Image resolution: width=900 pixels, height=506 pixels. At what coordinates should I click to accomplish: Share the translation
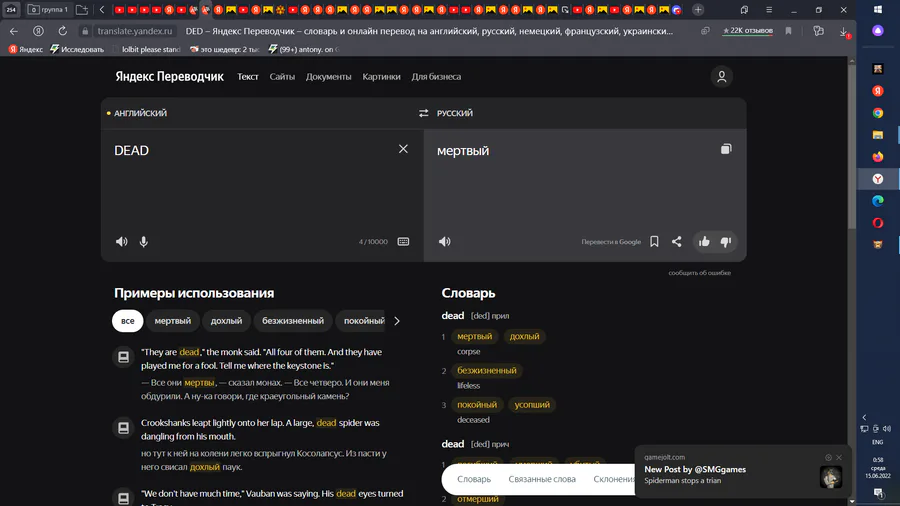pyautogui.click(x=677, y=242)
